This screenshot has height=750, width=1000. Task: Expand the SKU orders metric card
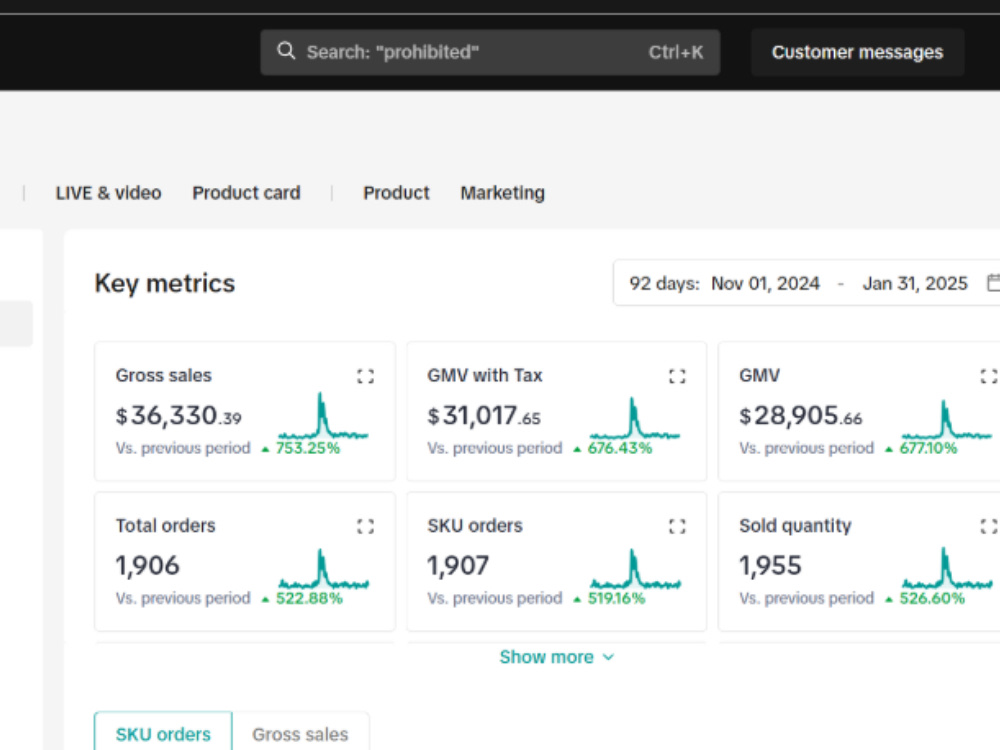pos(677,526)
